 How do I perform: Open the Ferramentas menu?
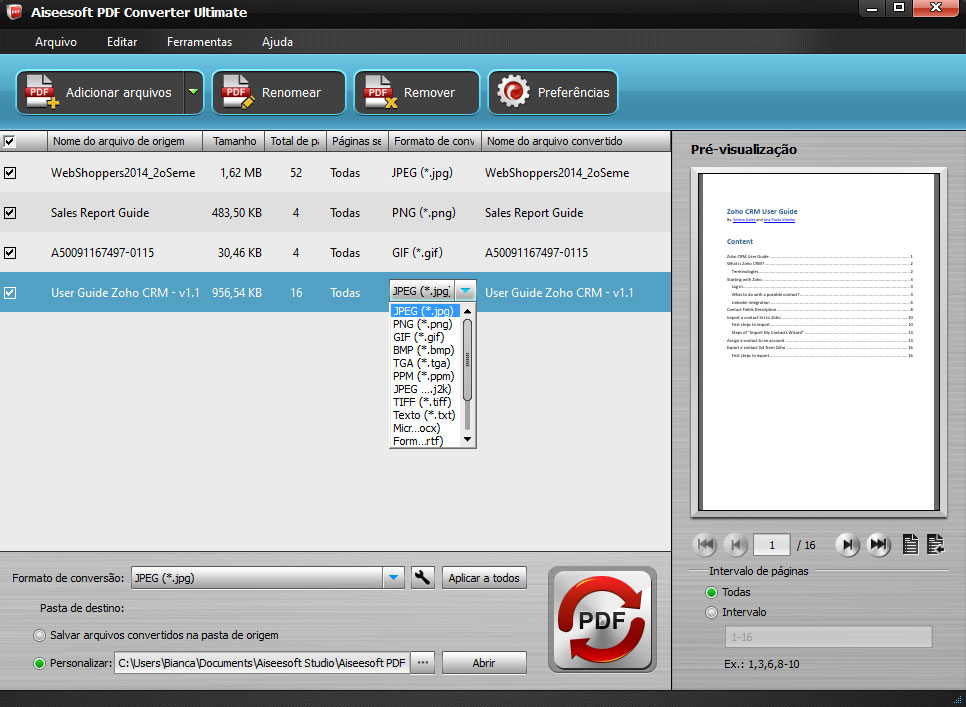(199, 42)
